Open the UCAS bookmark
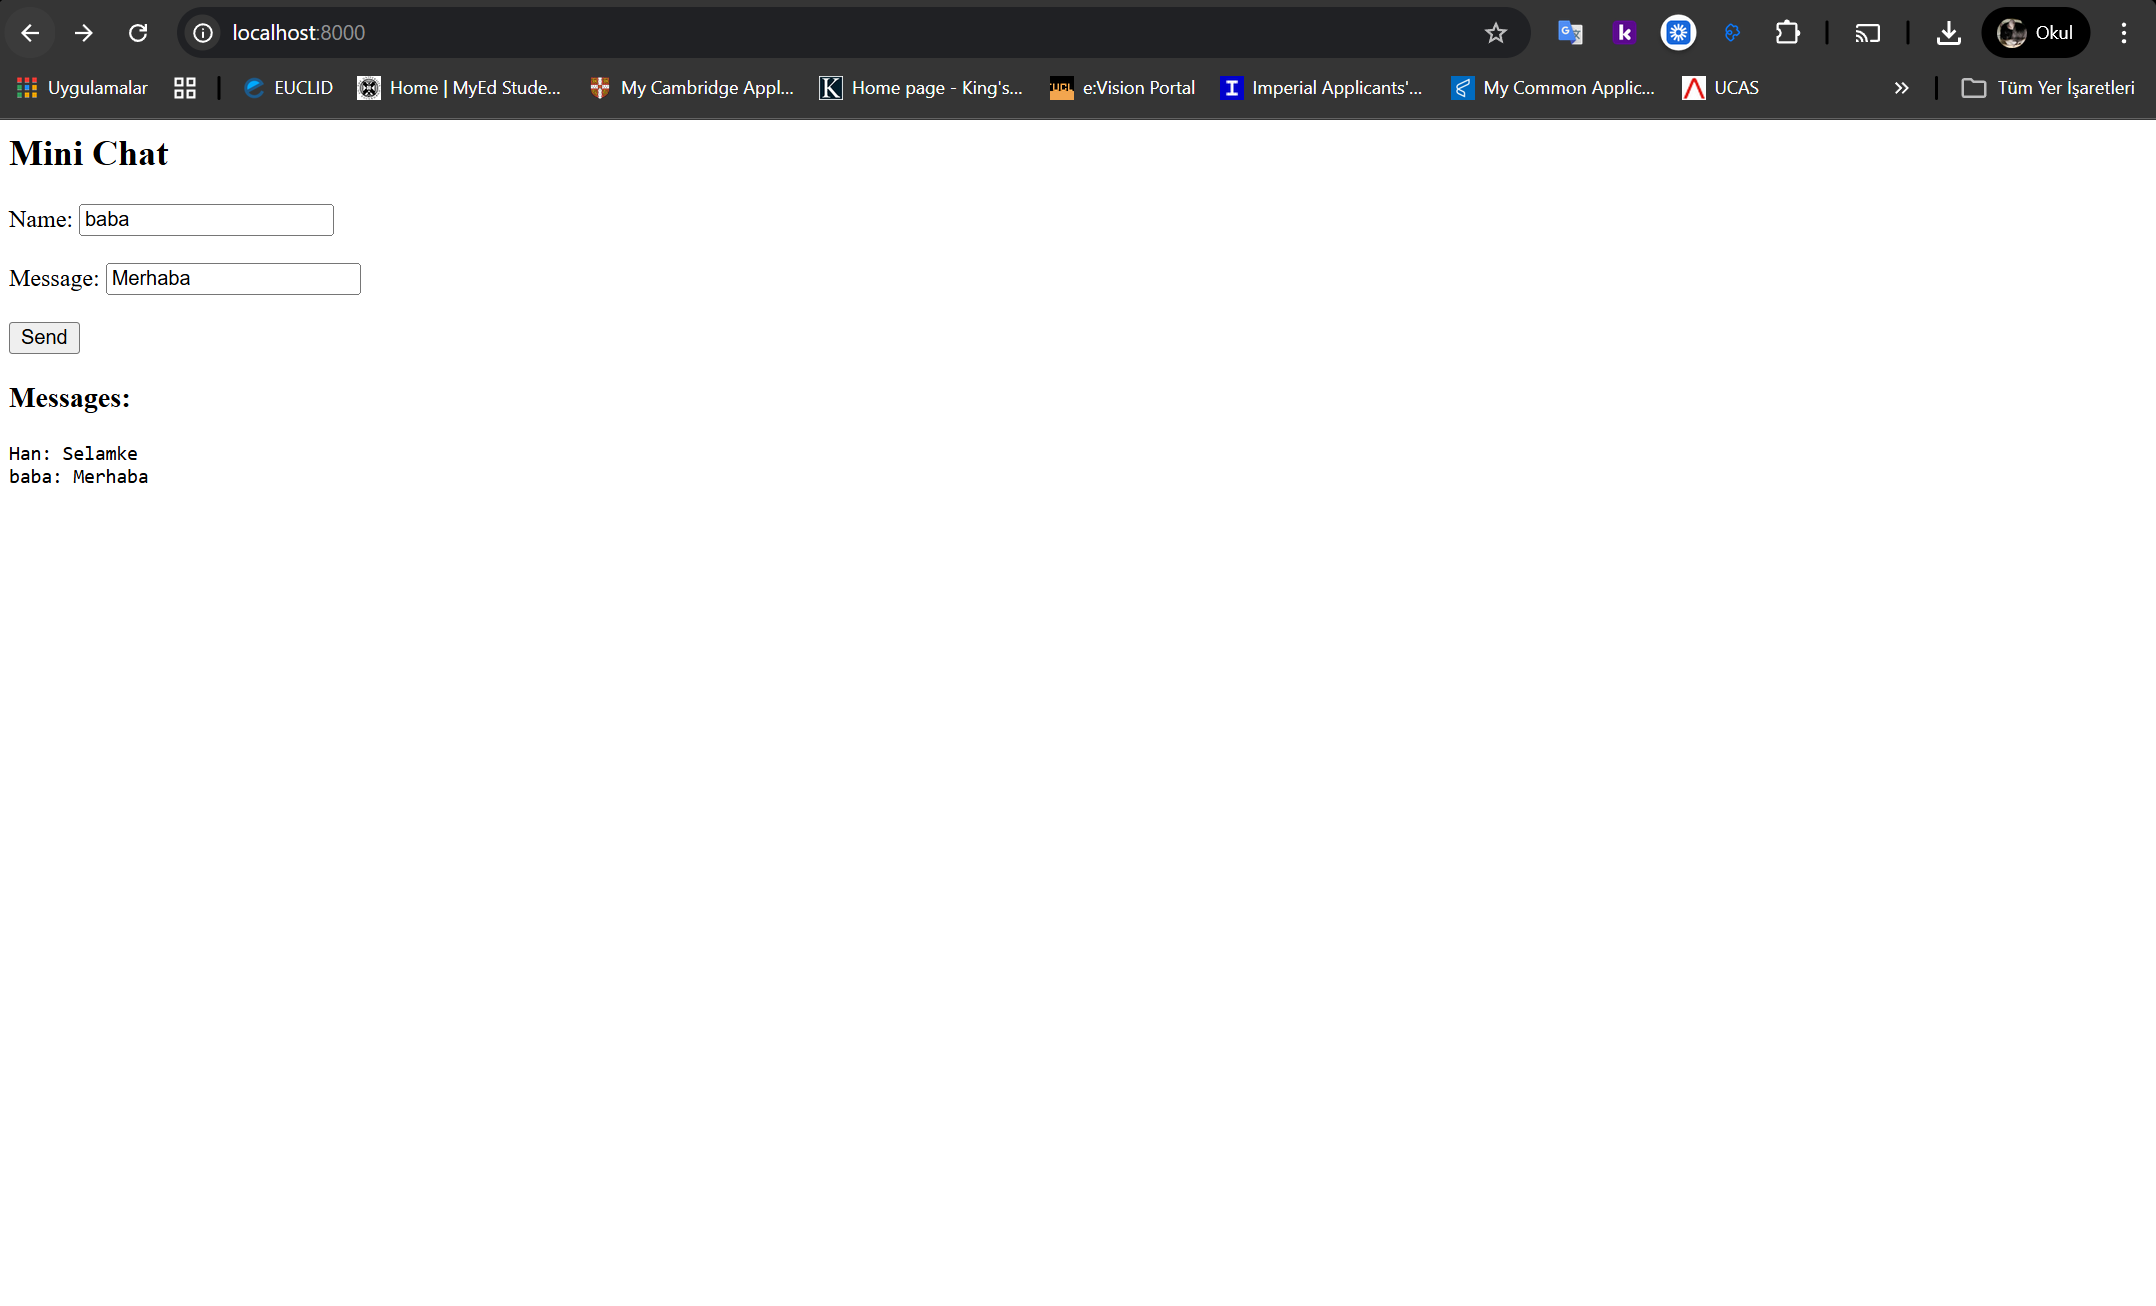 tap(1720, 88)
